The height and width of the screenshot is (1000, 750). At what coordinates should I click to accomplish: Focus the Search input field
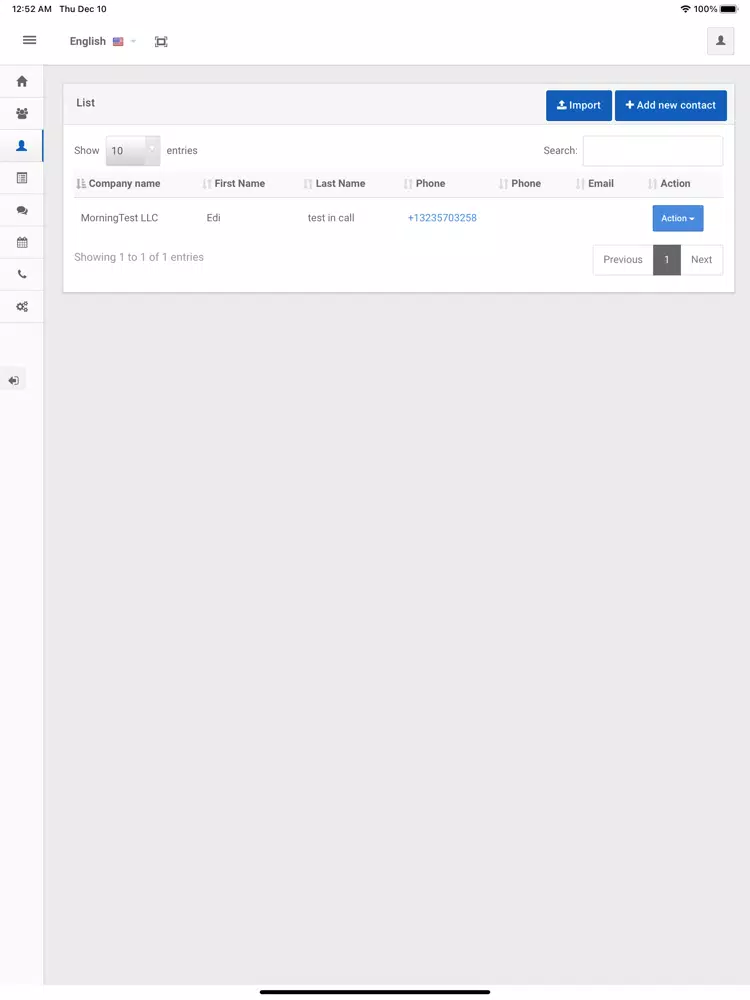pyautogui.click(x=652, y=151)
